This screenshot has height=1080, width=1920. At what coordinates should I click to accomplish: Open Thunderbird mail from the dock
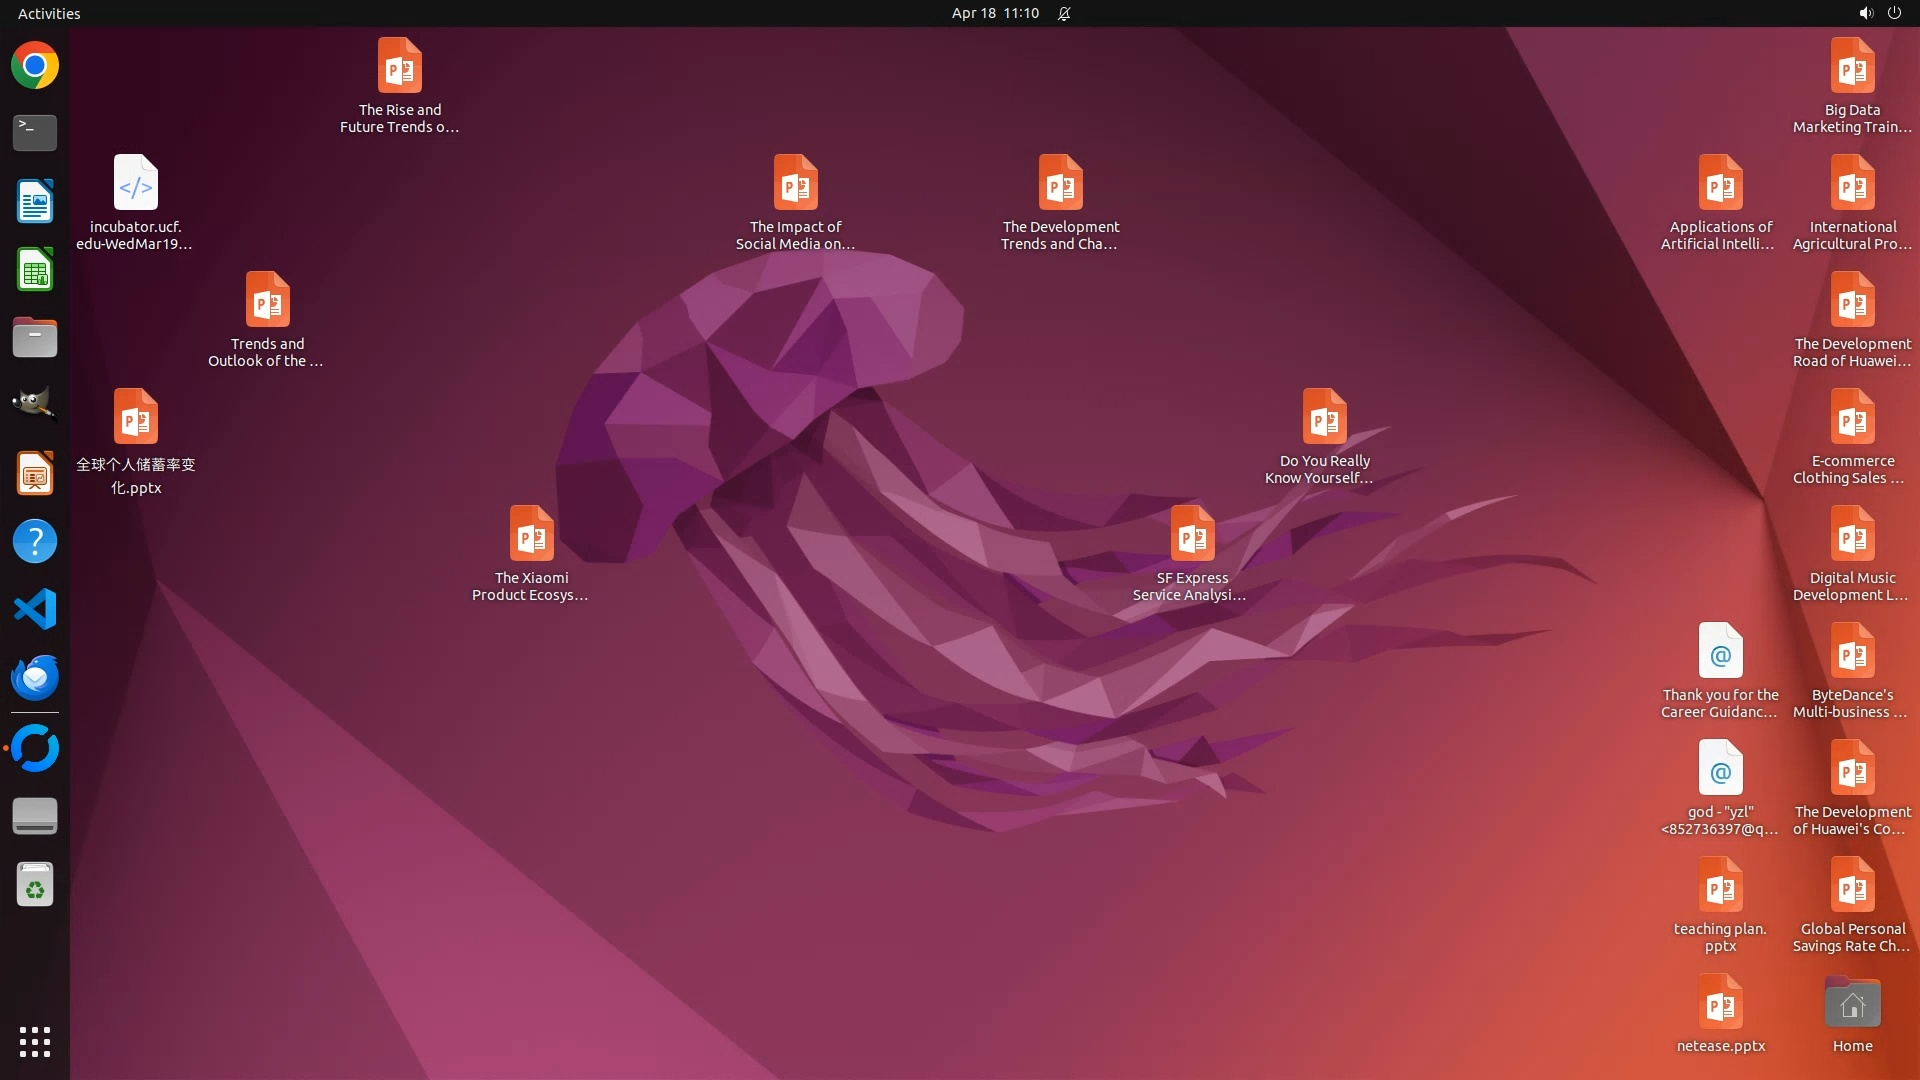point(35,677)
